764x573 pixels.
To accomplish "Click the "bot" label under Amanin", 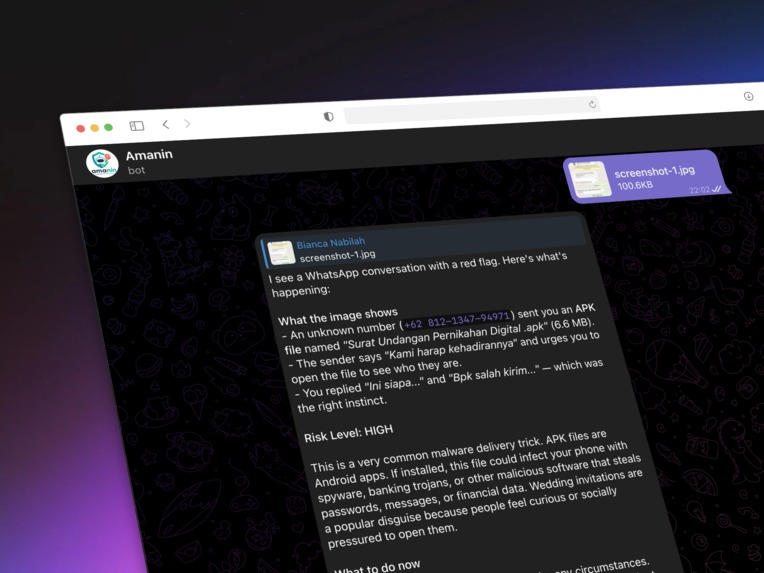I will tap(136, 170).
